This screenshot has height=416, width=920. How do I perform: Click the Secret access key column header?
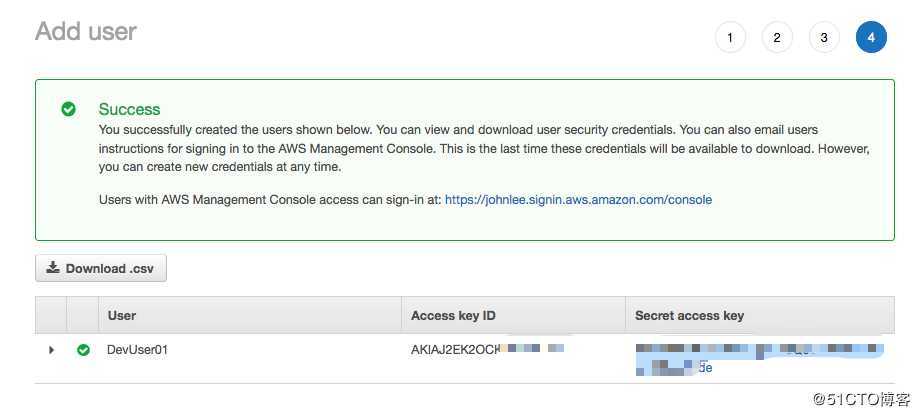coord(689,316)
